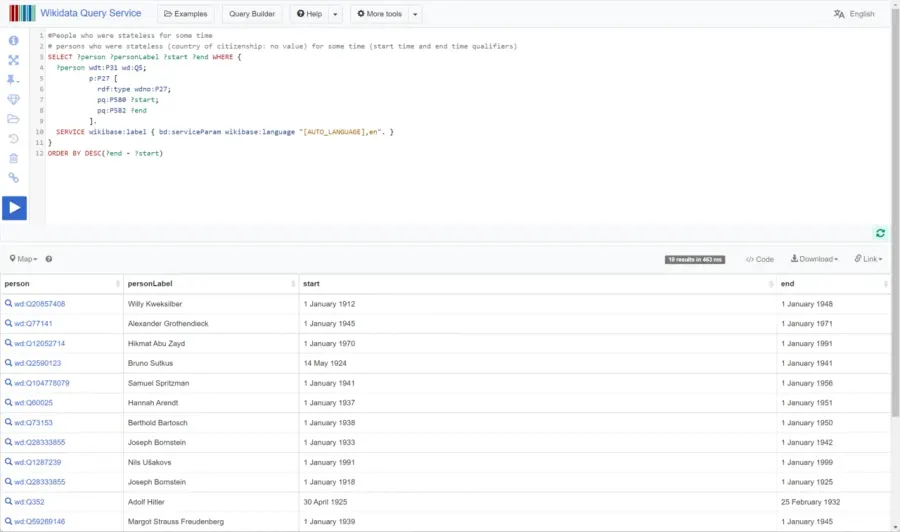
Task: Open link wd:Q77141
Action: tap(33, 324)
